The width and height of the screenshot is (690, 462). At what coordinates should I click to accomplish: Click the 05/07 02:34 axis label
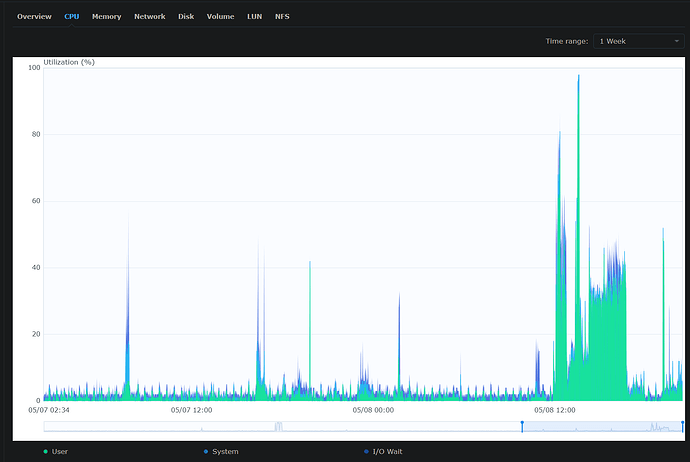(49, 410)
